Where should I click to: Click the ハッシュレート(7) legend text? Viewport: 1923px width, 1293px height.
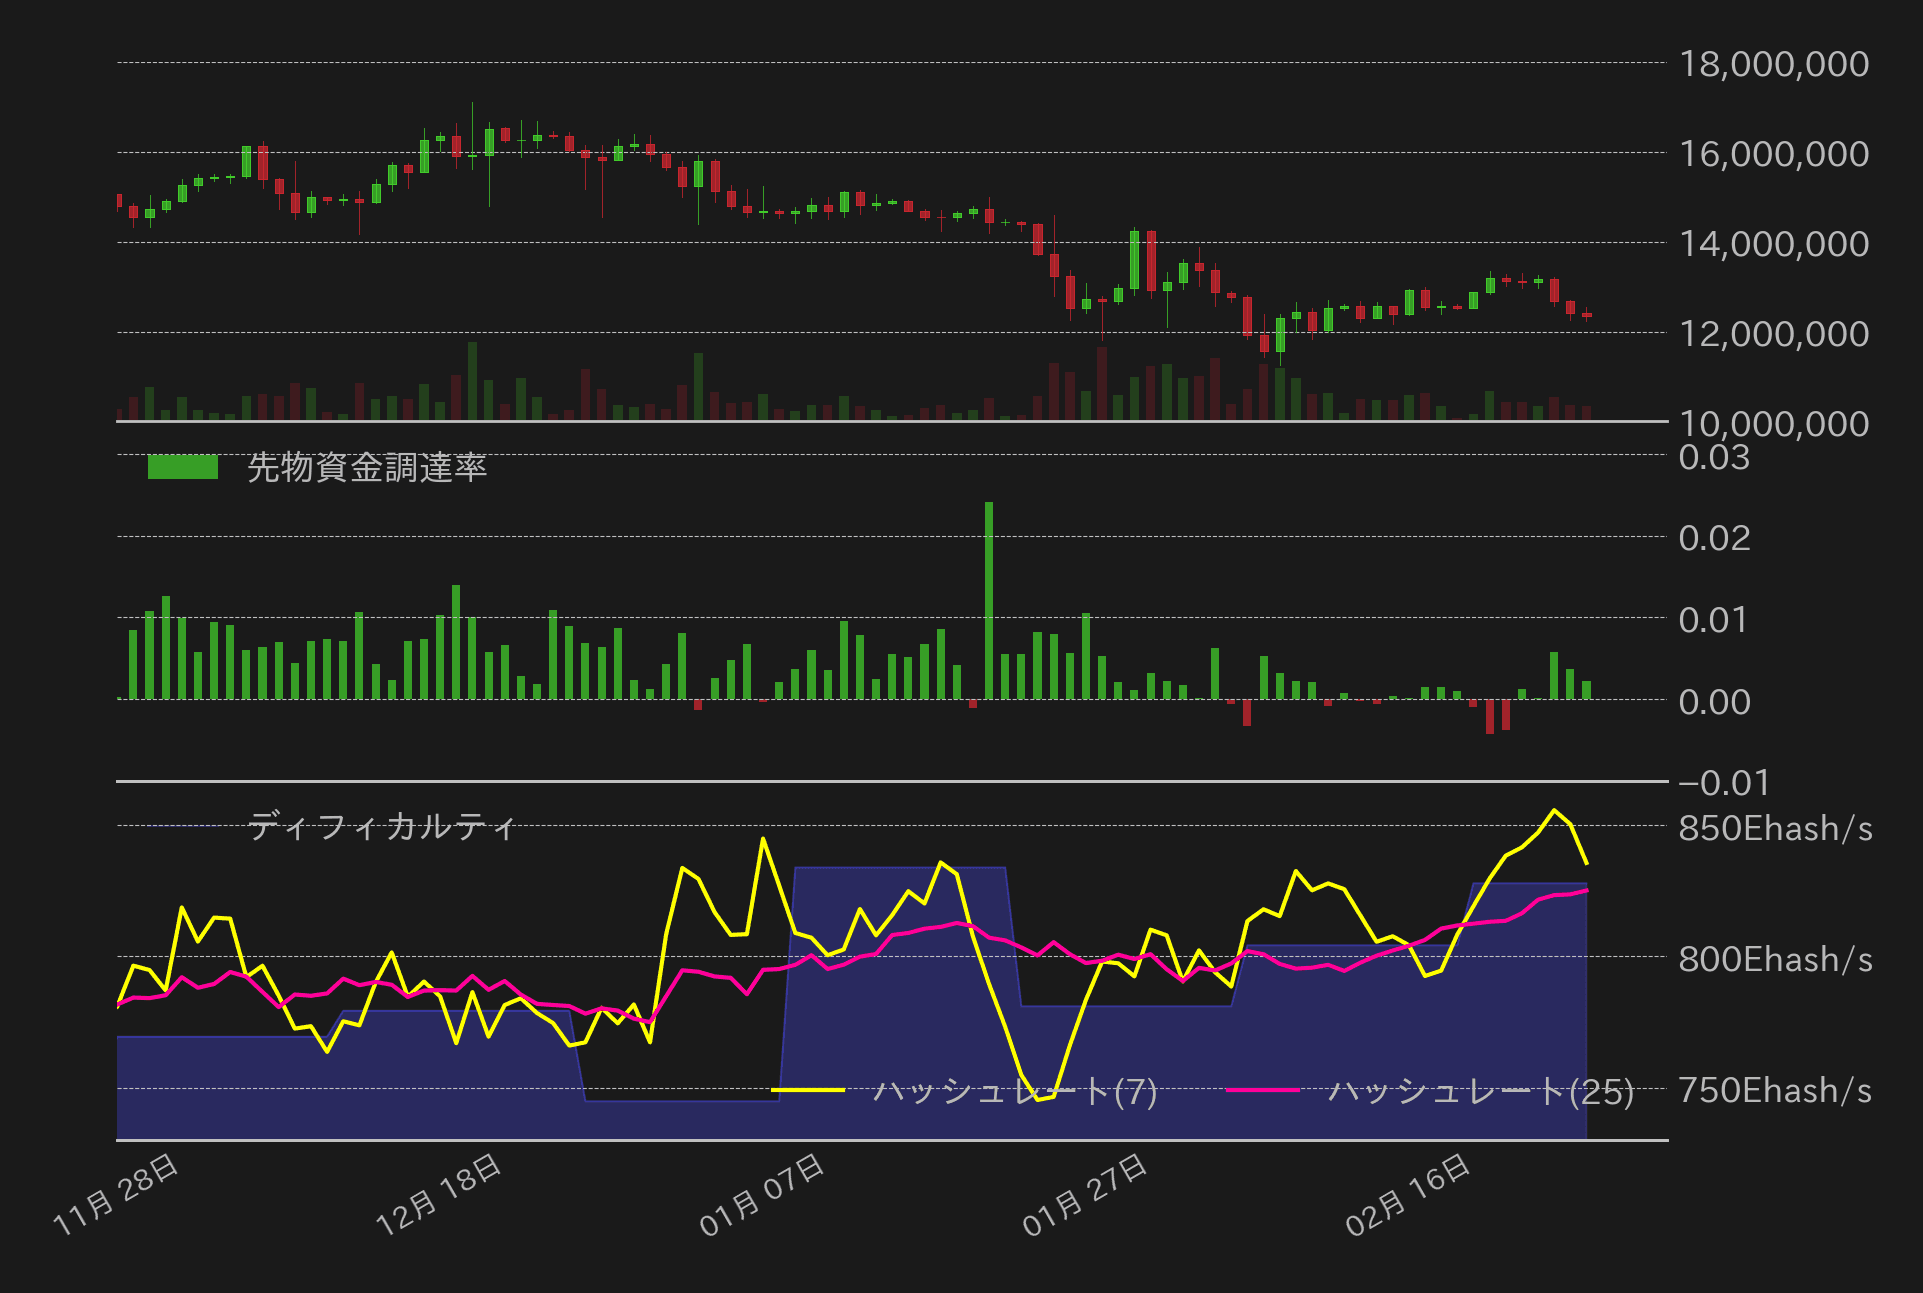tap(1015, 1090)
